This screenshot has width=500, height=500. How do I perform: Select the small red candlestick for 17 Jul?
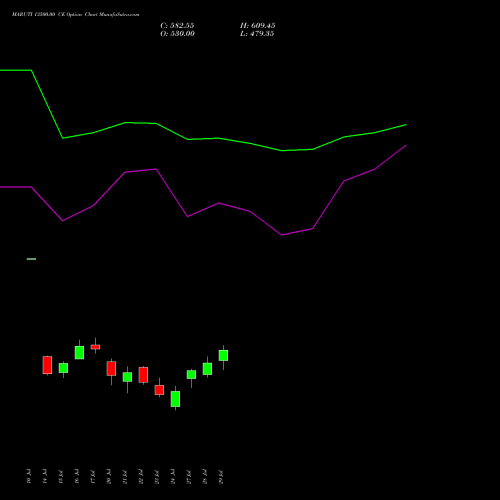coord(95,347)
